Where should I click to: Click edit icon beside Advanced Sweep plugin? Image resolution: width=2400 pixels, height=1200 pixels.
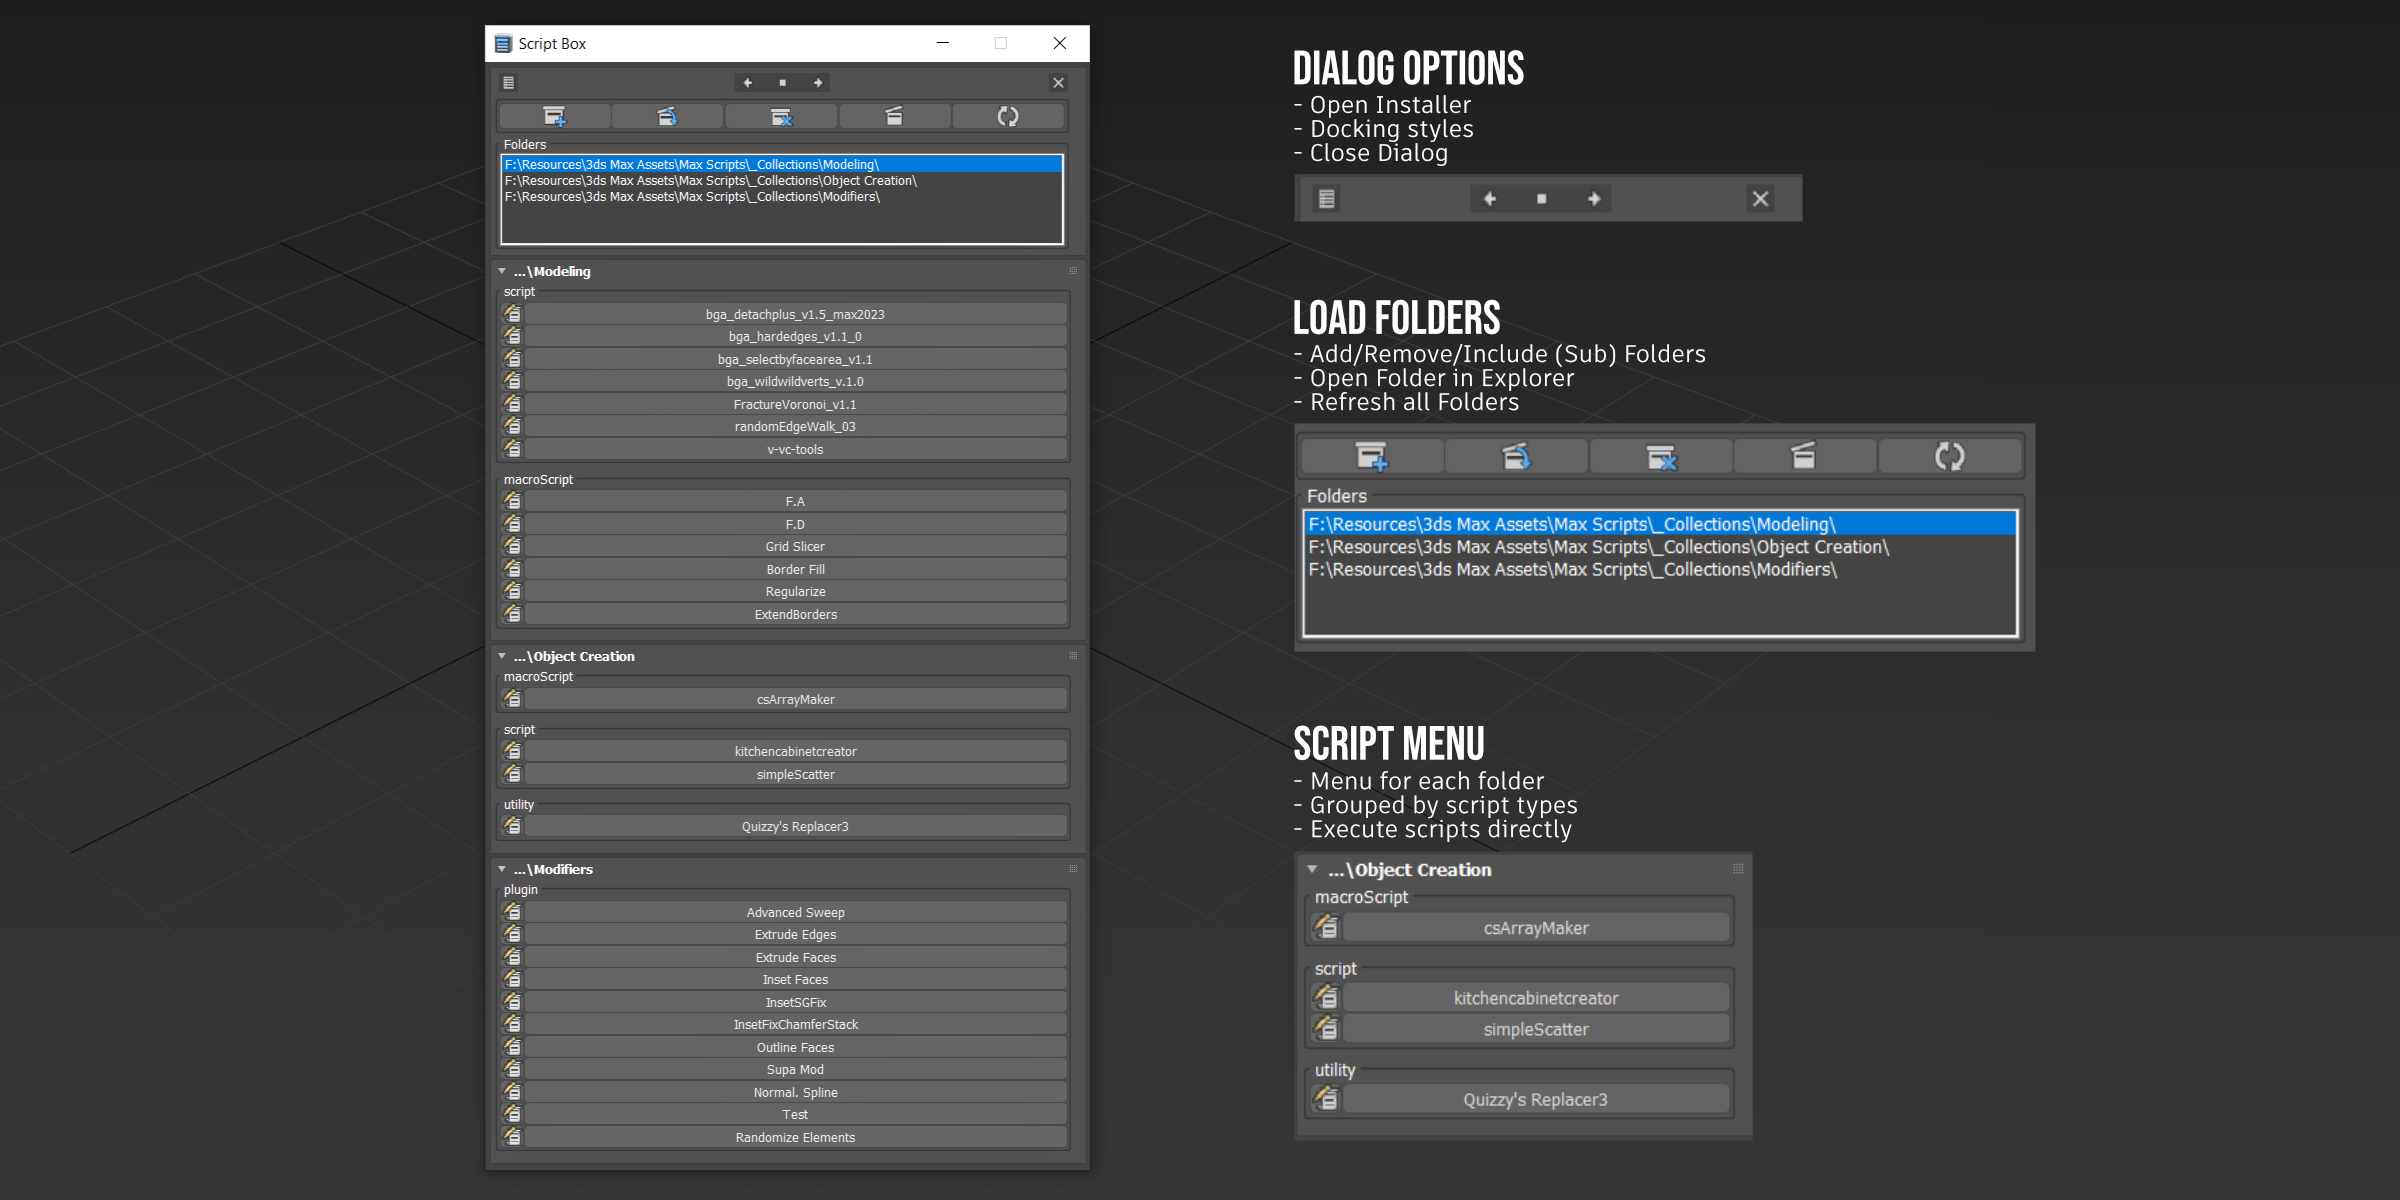click(513, 912)
